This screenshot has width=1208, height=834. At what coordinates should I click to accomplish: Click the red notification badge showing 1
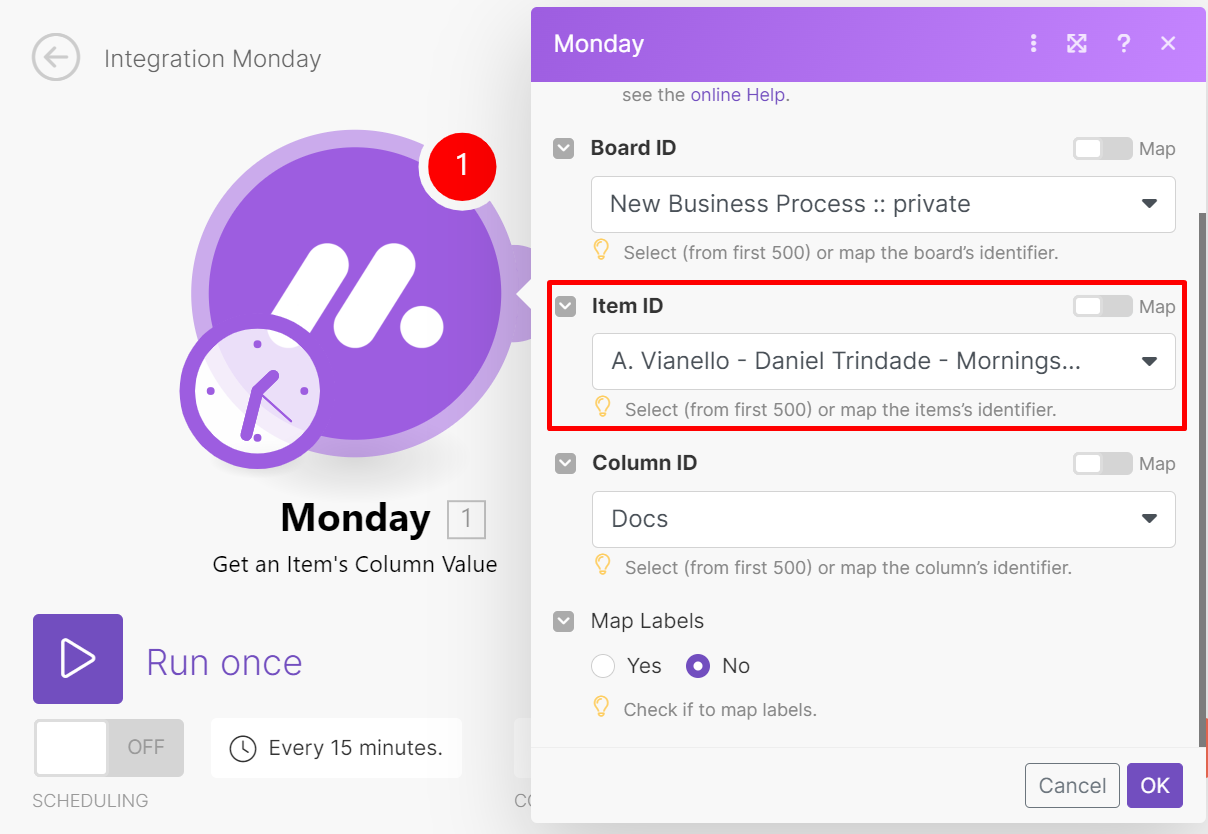pyautogui.click(x=462, y=165)
